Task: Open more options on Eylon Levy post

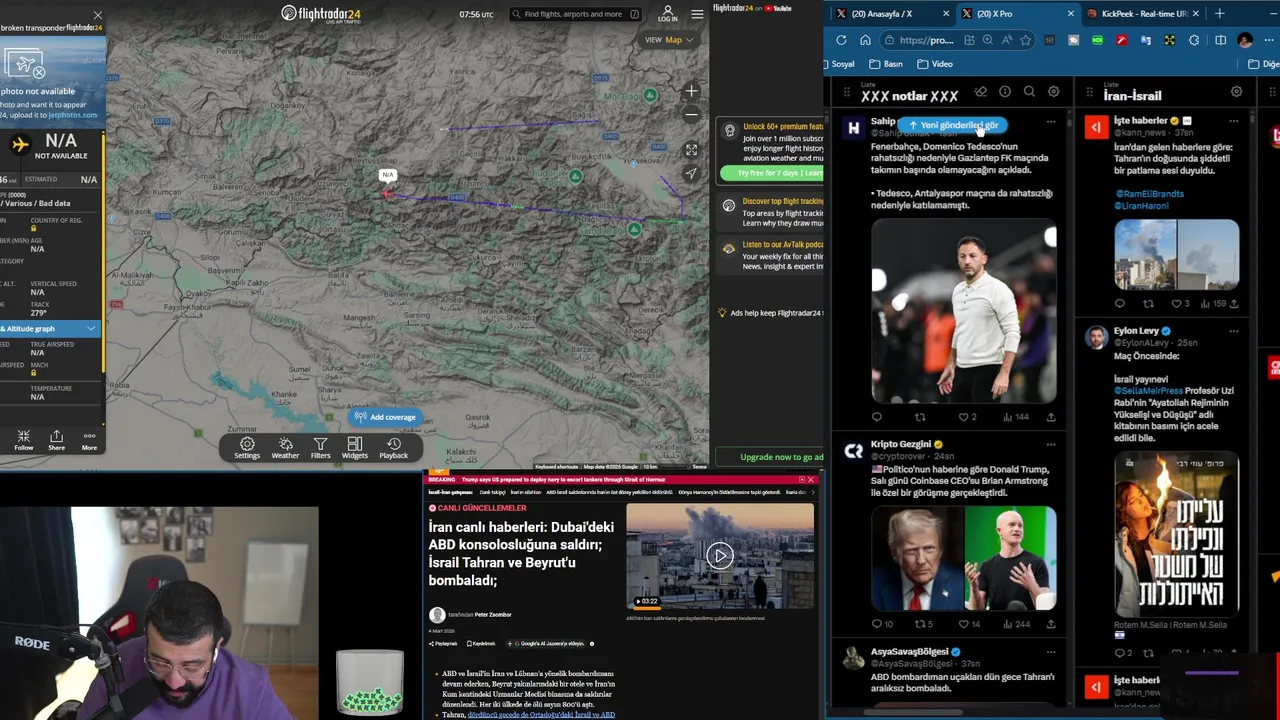Action: [x=1233, y=331]
